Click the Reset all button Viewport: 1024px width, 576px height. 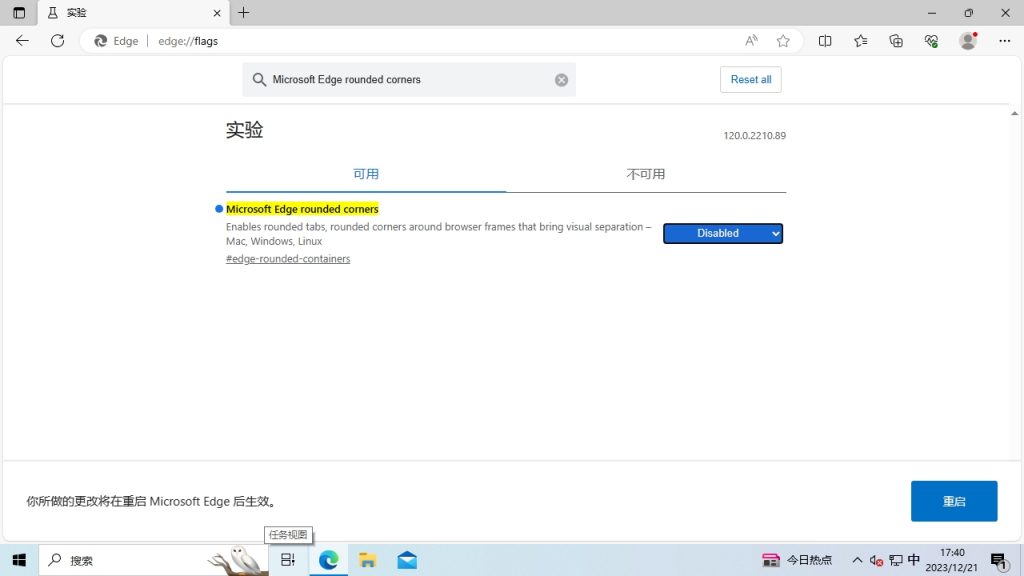click(x=750, y=80)
